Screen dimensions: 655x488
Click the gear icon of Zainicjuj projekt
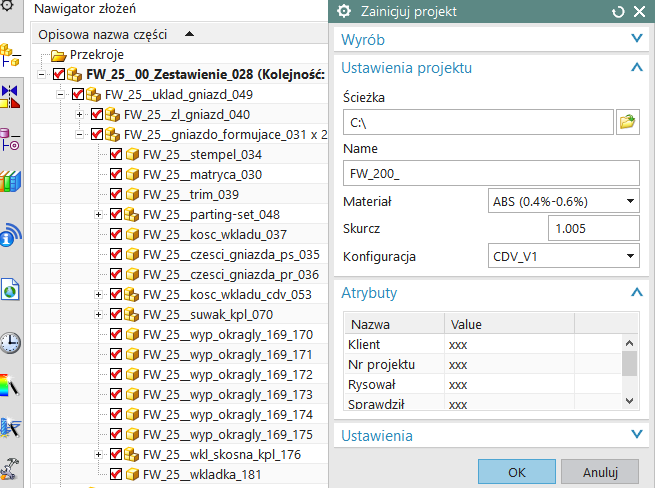[x=344, y=11]
